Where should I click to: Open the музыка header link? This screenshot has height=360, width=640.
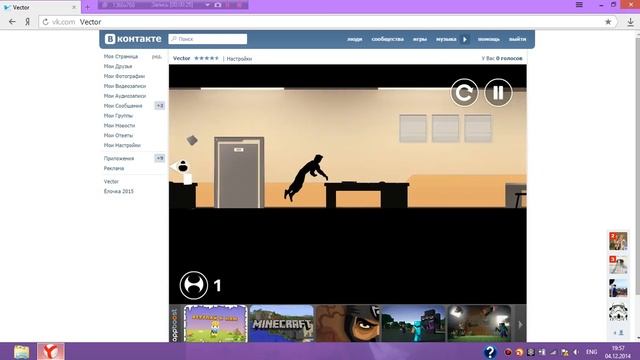446,39
